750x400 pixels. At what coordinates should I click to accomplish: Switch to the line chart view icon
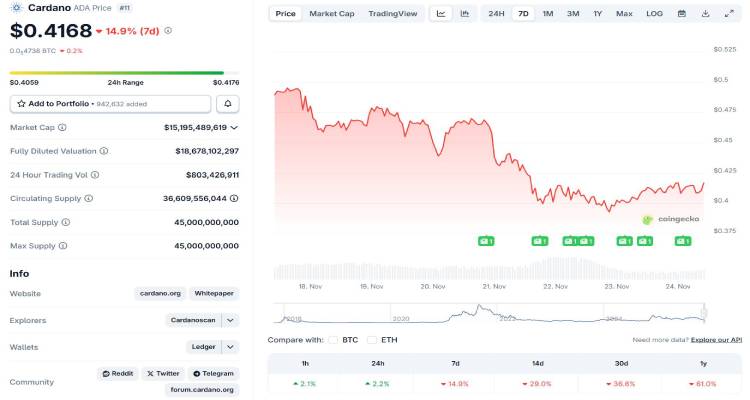(x=441, y=14)
